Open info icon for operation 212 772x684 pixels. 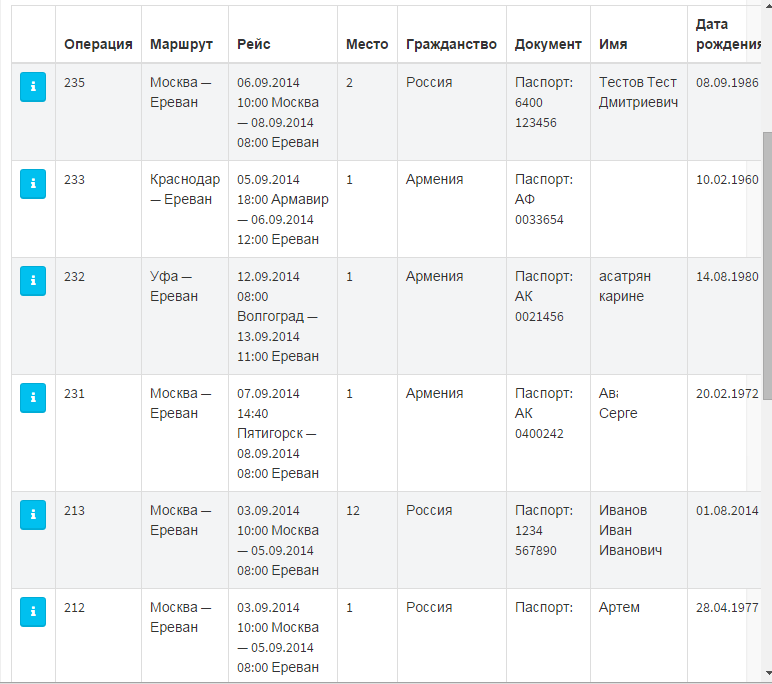(33, 612)
